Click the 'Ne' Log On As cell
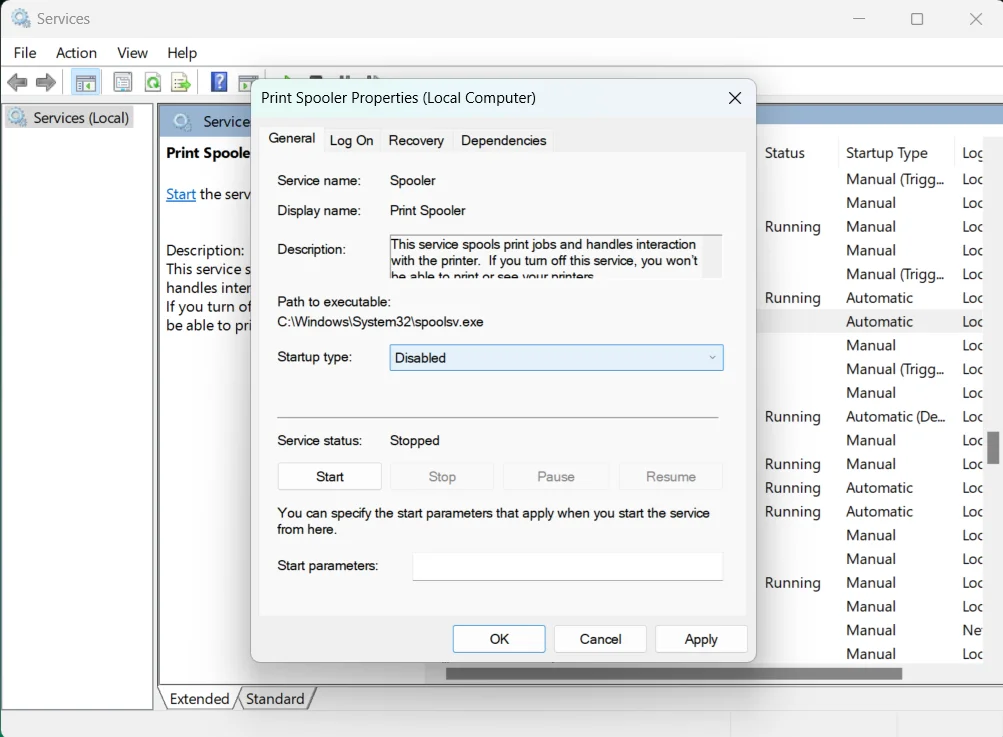The height and width of the screenshot is (737, 1003). 972,630
